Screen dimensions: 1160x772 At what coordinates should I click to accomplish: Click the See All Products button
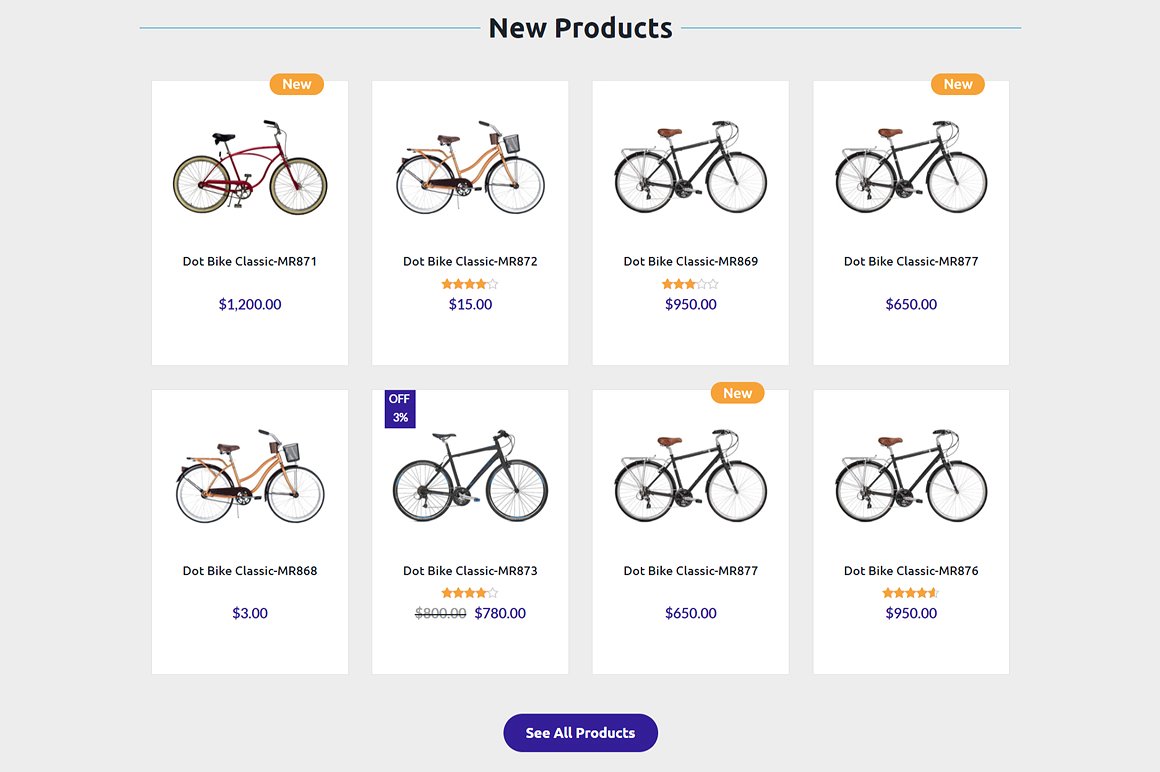(580, 733)
